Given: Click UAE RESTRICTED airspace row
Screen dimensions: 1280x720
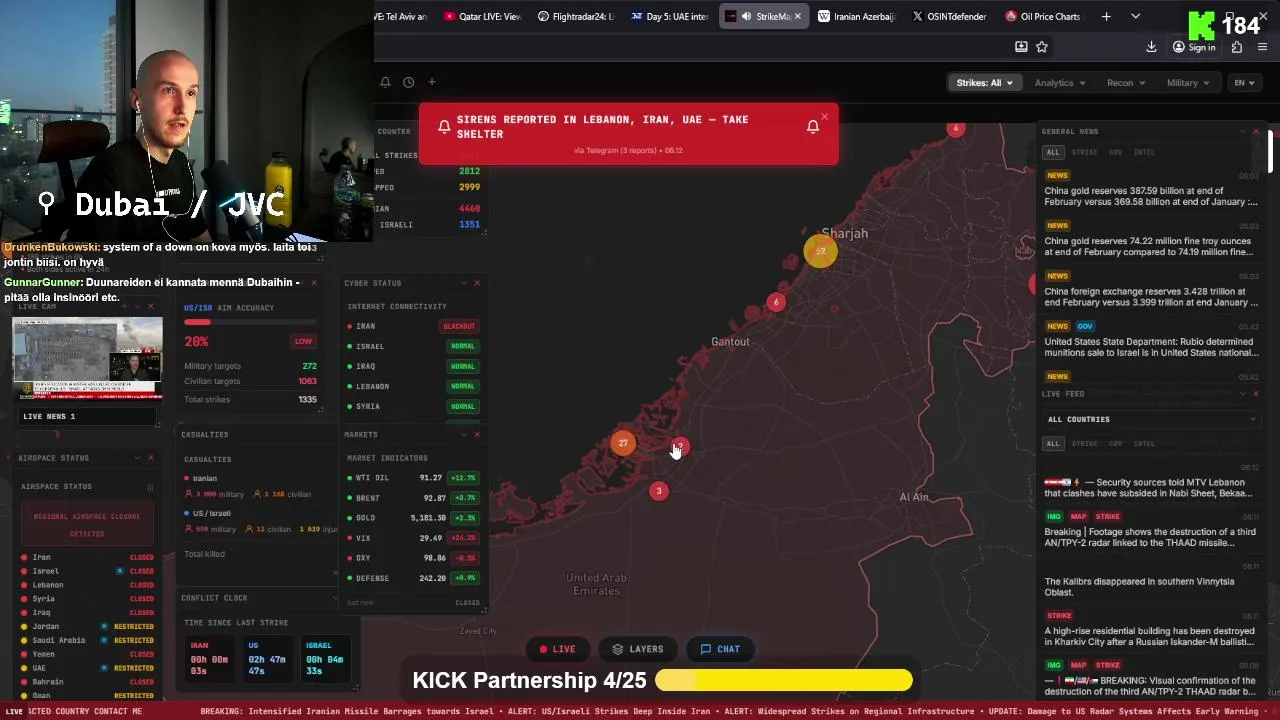Looking at the screenshot, I should tap(88, 668).
